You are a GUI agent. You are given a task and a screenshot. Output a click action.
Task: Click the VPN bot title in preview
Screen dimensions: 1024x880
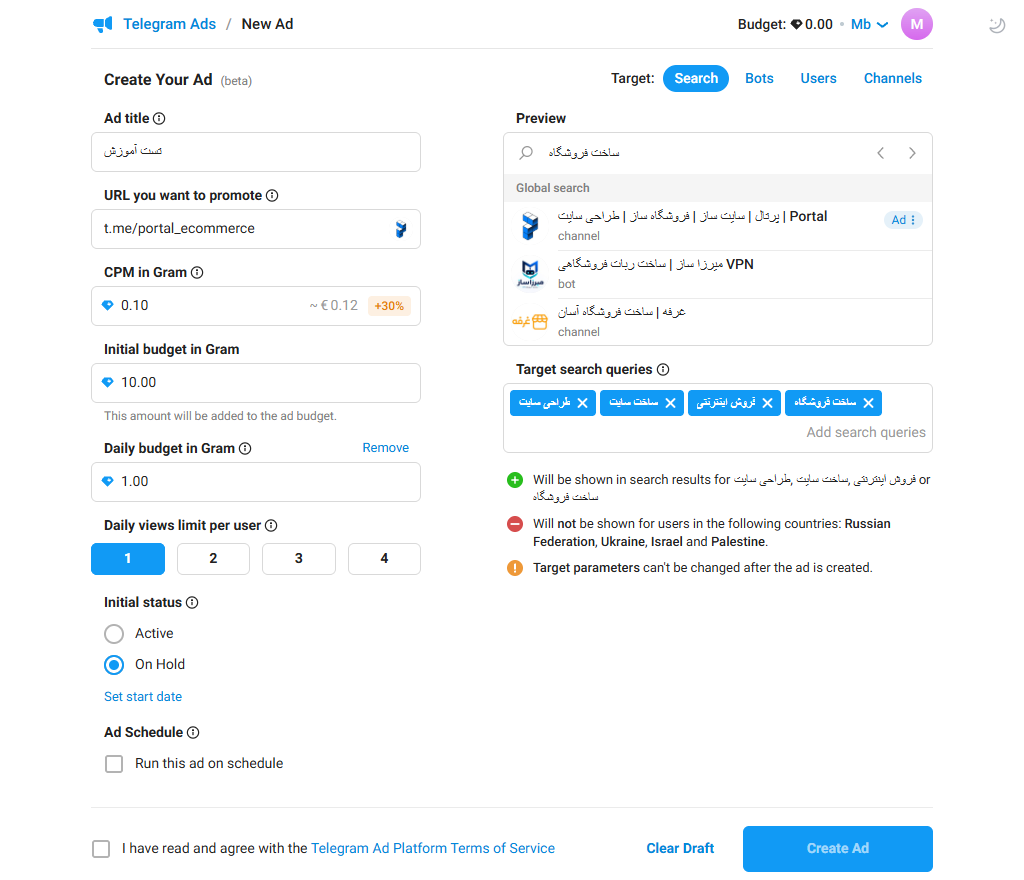pyautogui.click(x=656, y=264)
